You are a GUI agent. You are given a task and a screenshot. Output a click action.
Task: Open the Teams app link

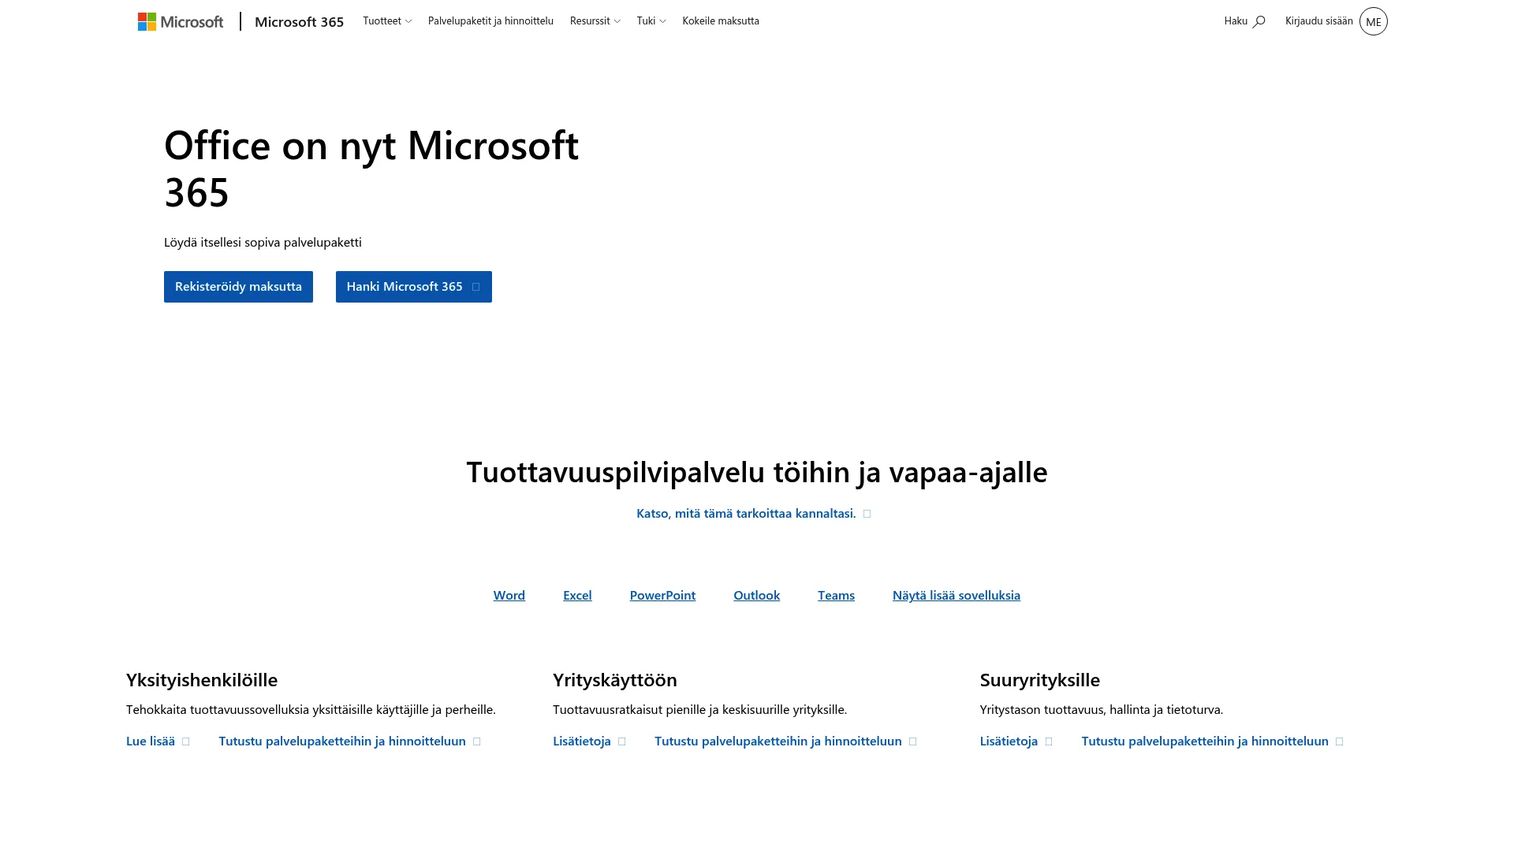[836, 595]
